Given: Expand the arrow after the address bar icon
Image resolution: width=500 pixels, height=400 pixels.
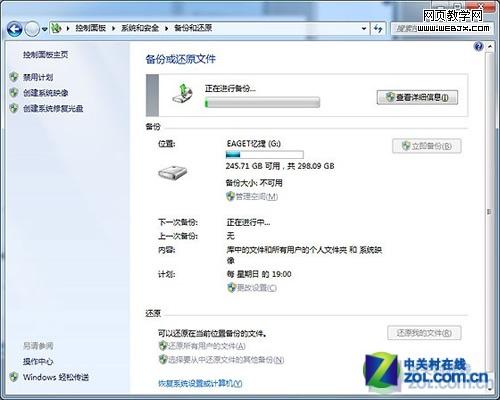Looking at the screenshot, I should pyautogui.click(x=68, y=29).
